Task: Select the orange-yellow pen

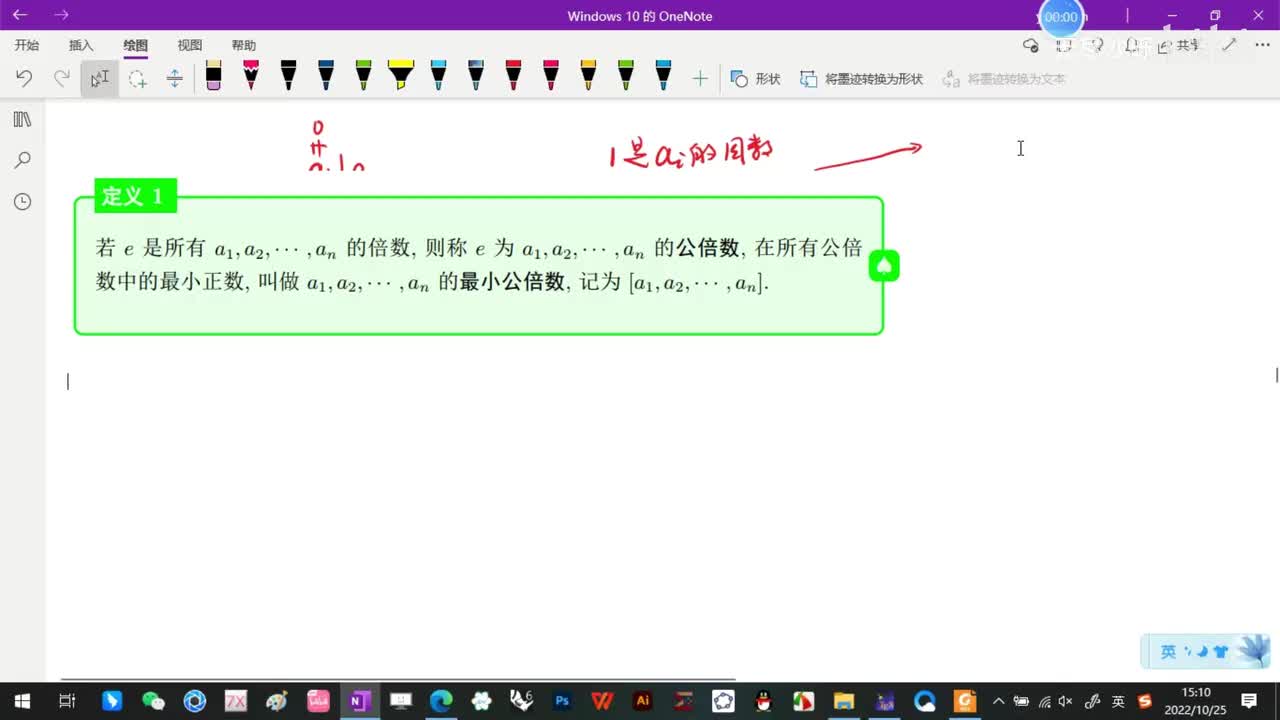Action: (588, 76)
